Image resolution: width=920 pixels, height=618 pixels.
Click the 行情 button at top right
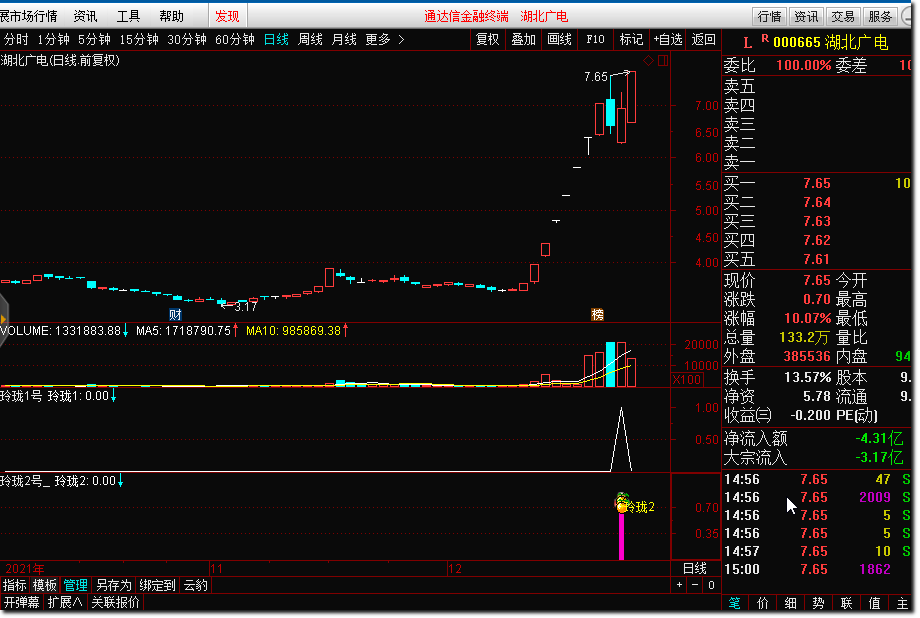770,16
